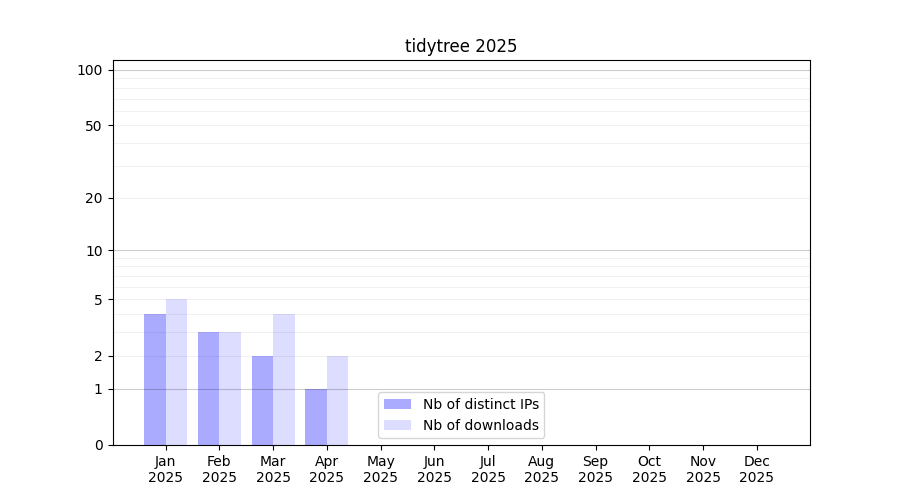Click the 'Jan 2025' x-axis label
Screen dimensions: 900x500
pos(165,469)
